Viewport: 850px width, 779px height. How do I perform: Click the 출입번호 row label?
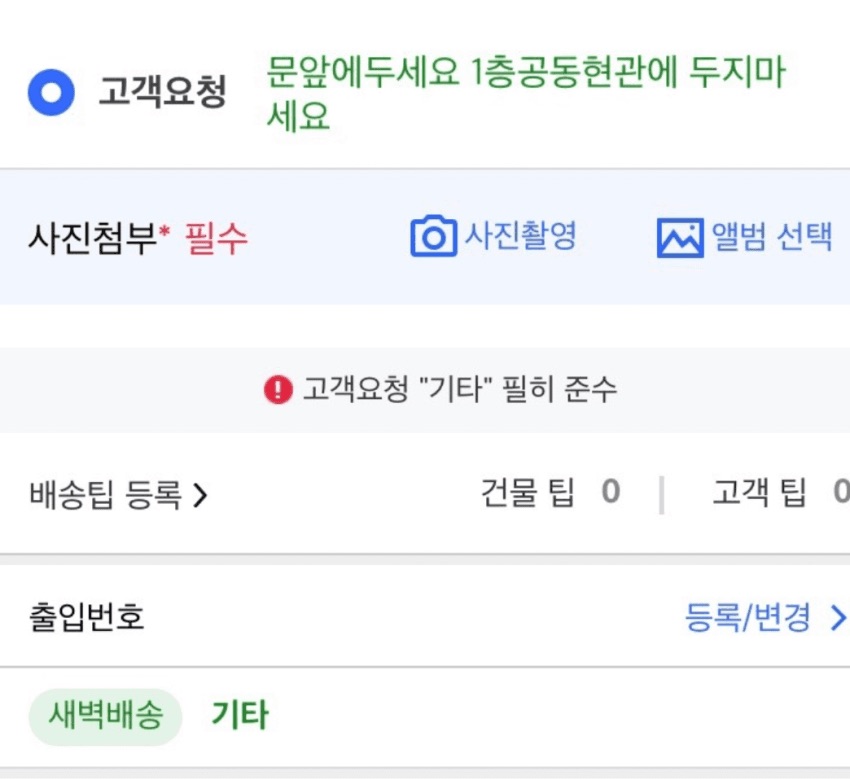click(87, 617)
